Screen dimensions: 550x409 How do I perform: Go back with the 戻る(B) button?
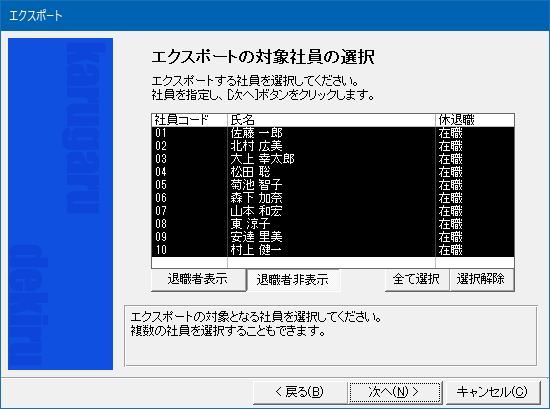(300, 392)
